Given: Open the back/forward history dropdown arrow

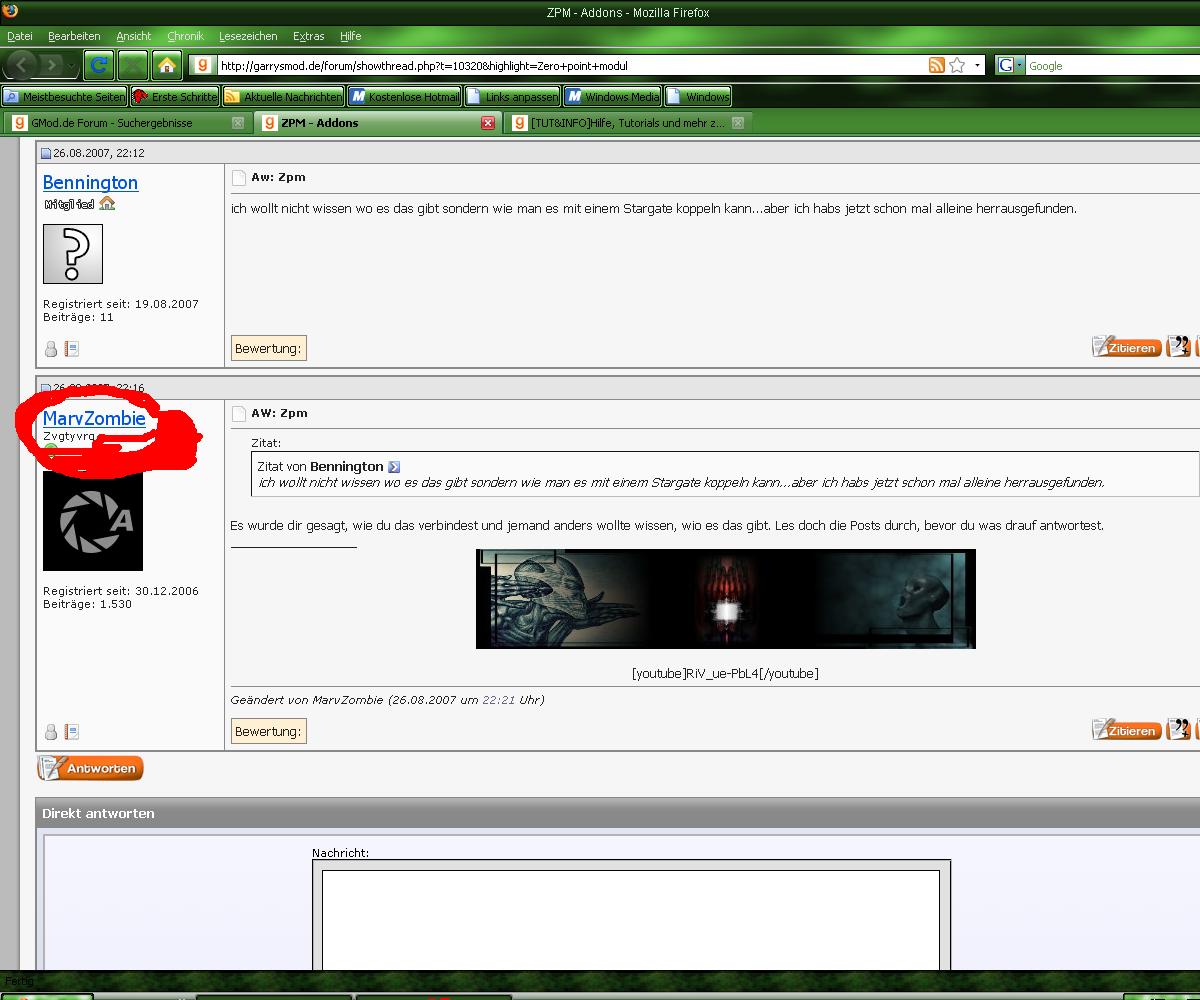Looking at the screenshot, I should 73,65.
